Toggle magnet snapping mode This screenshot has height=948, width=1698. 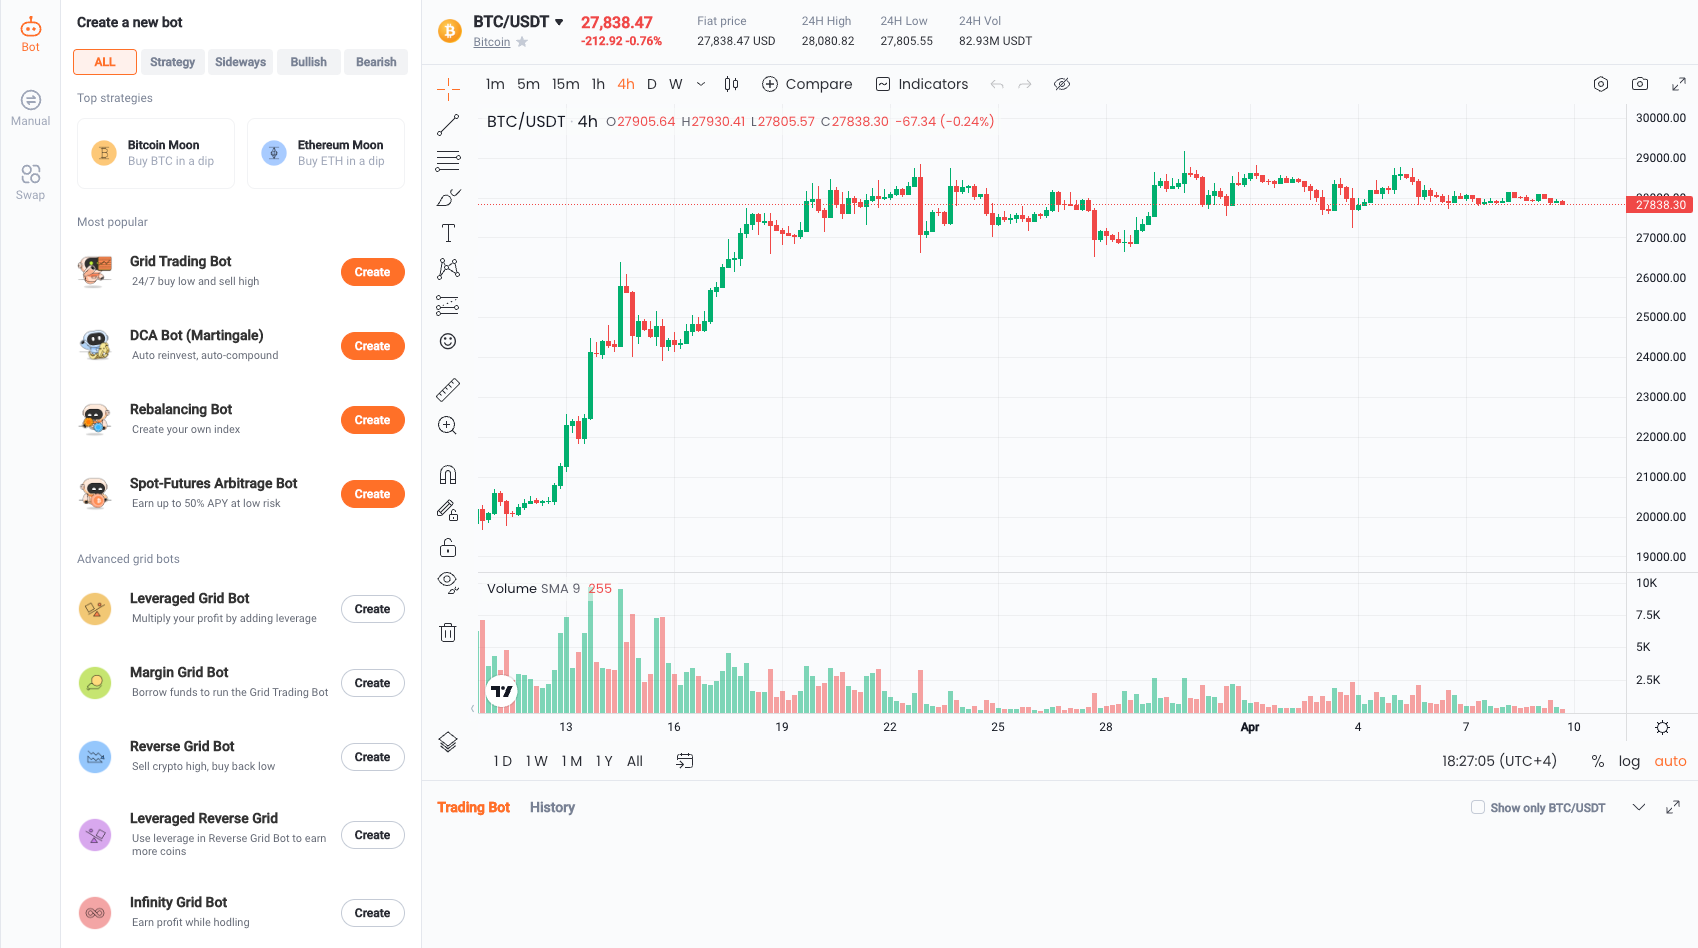coord(448,474)
